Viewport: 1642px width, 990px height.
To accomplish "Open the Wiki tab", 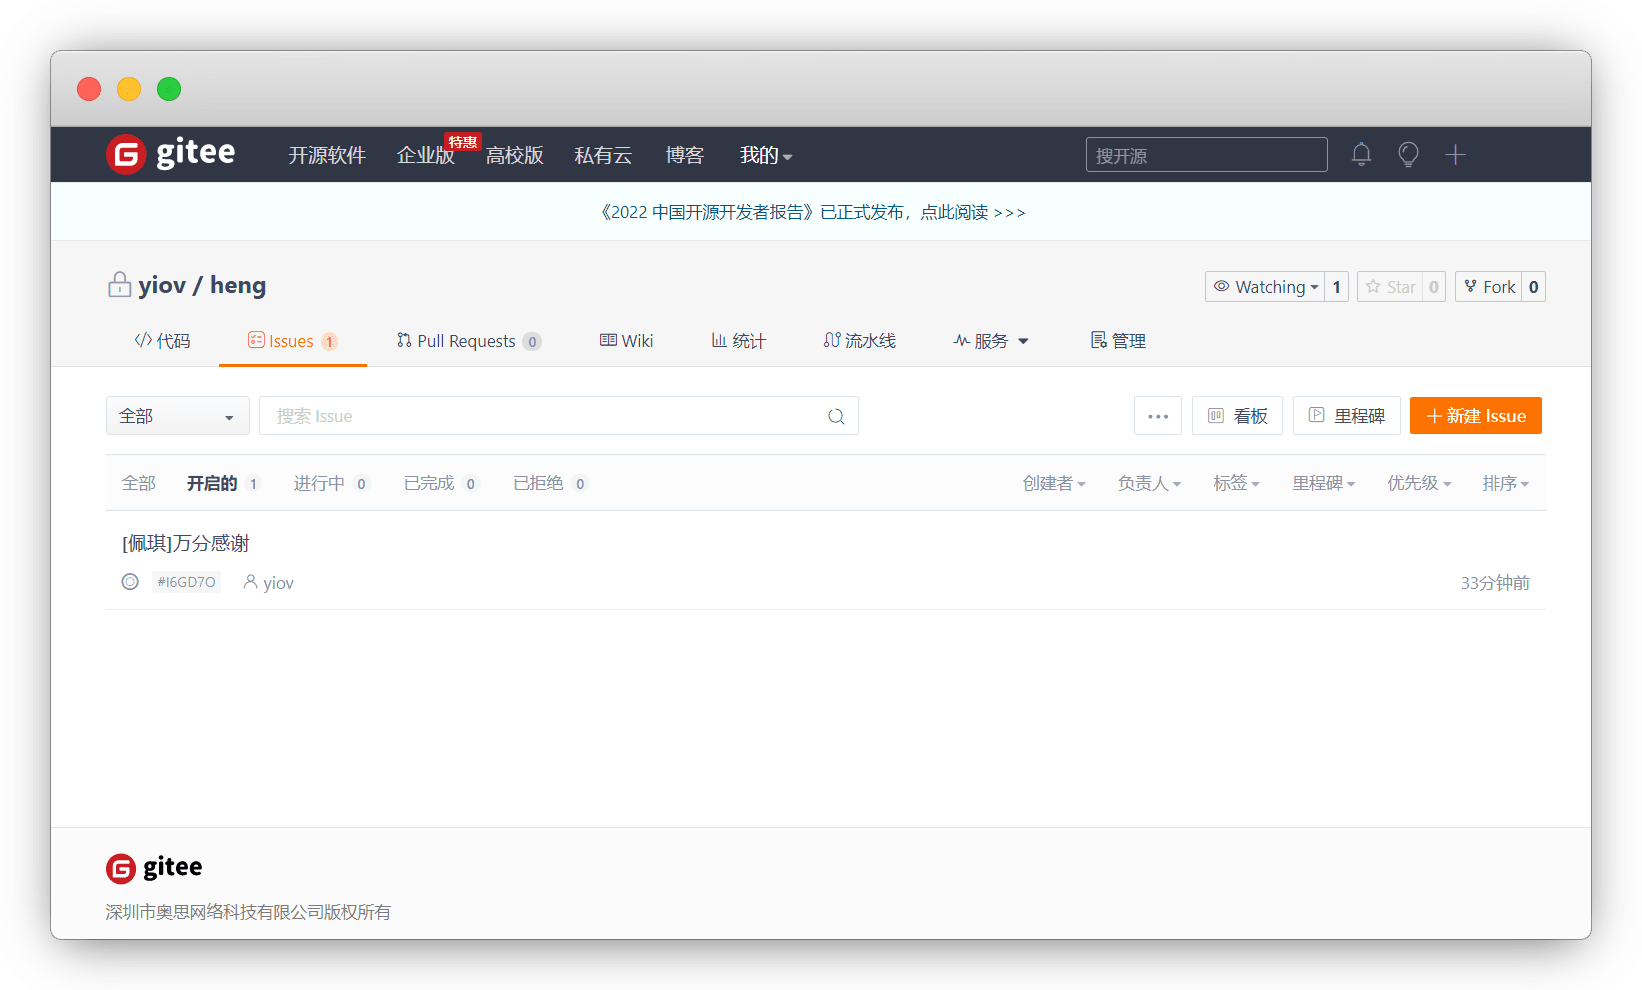I will click(x=627, y=341).
